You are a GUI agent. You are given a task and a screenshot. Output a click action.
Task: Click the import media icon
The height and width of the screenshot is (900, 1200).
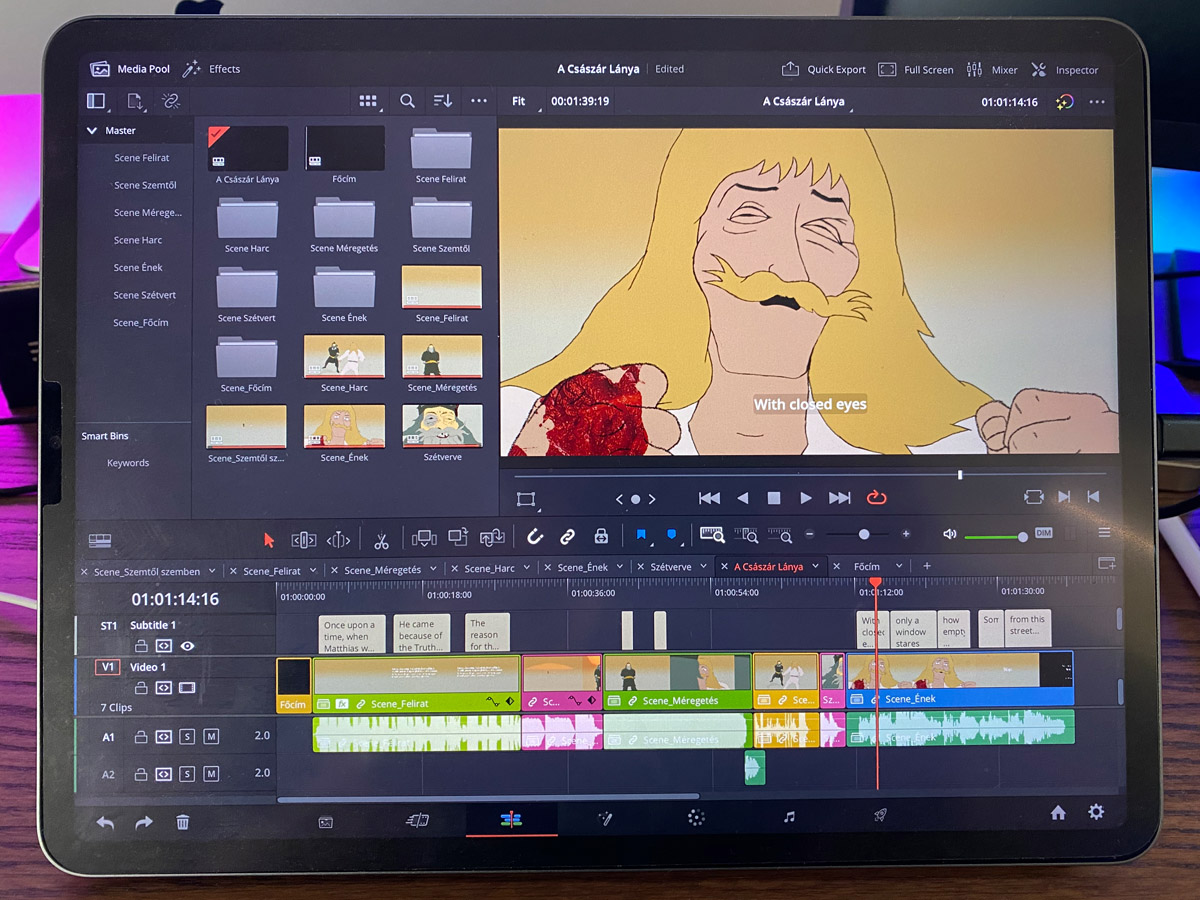coord(134,101)
